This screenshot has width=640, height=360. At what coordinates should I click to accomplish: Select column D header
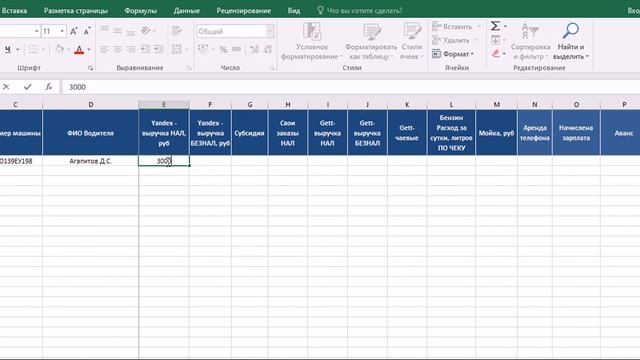click(91, 104)
